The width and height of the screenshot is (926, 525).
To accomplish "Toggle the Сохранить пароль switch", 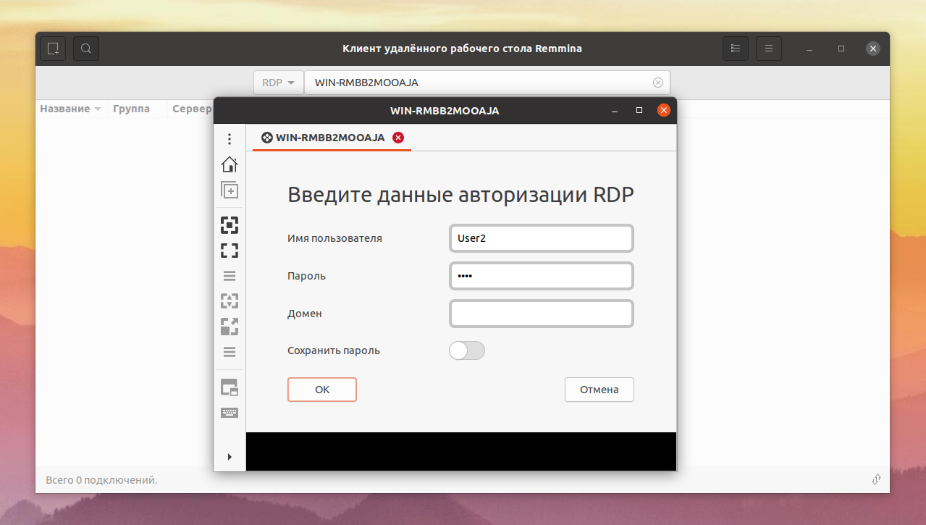I will pos(467,350).
